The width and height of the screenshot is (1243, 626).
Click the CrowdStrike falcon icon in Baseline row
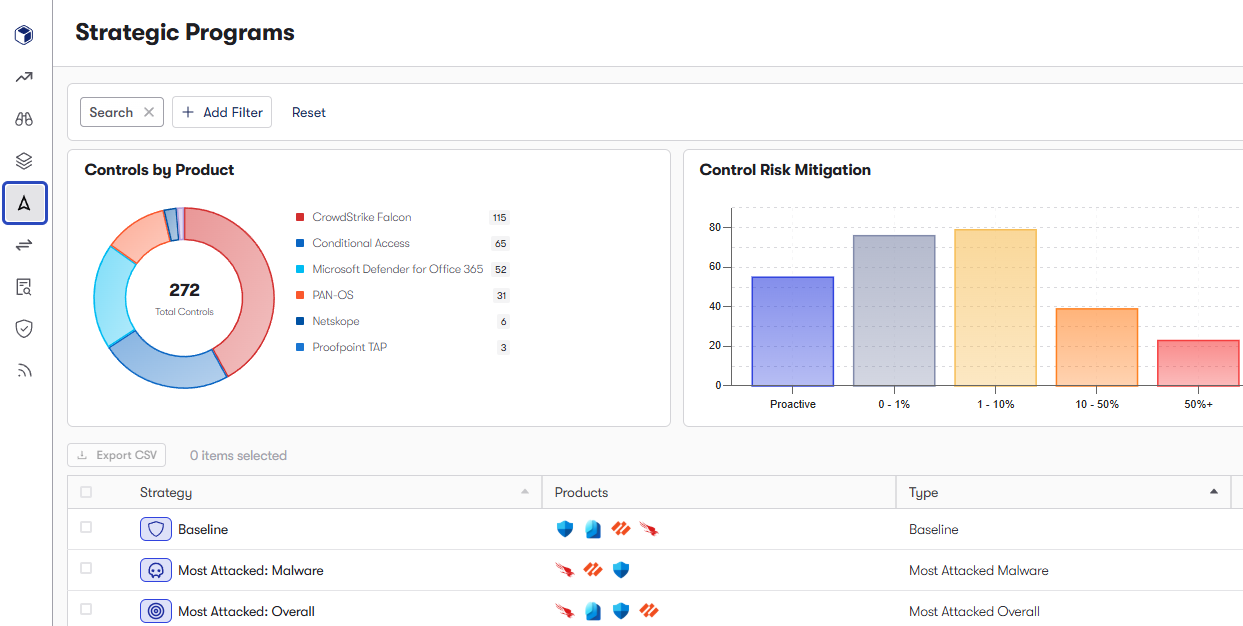(649, 529)
